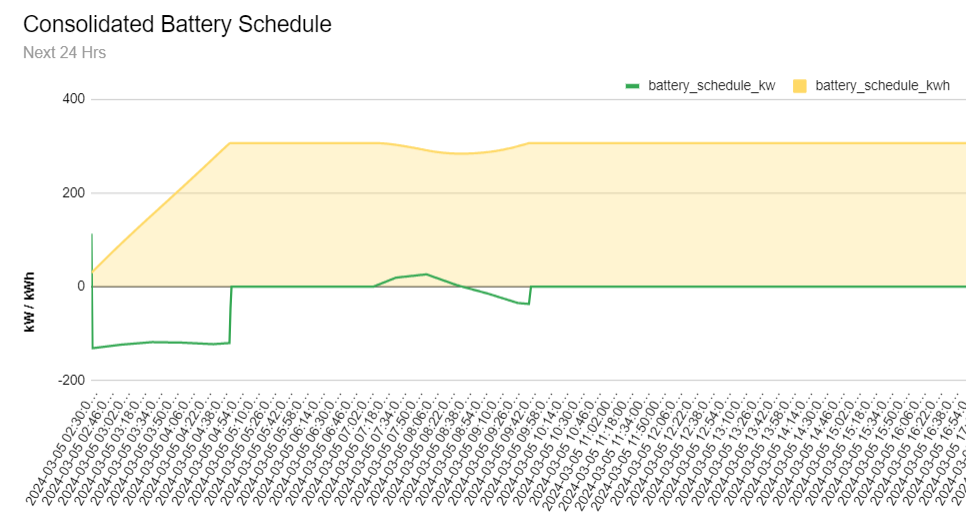Toggle the battery_schedule_kw series via its legend label

coord(712,86)
